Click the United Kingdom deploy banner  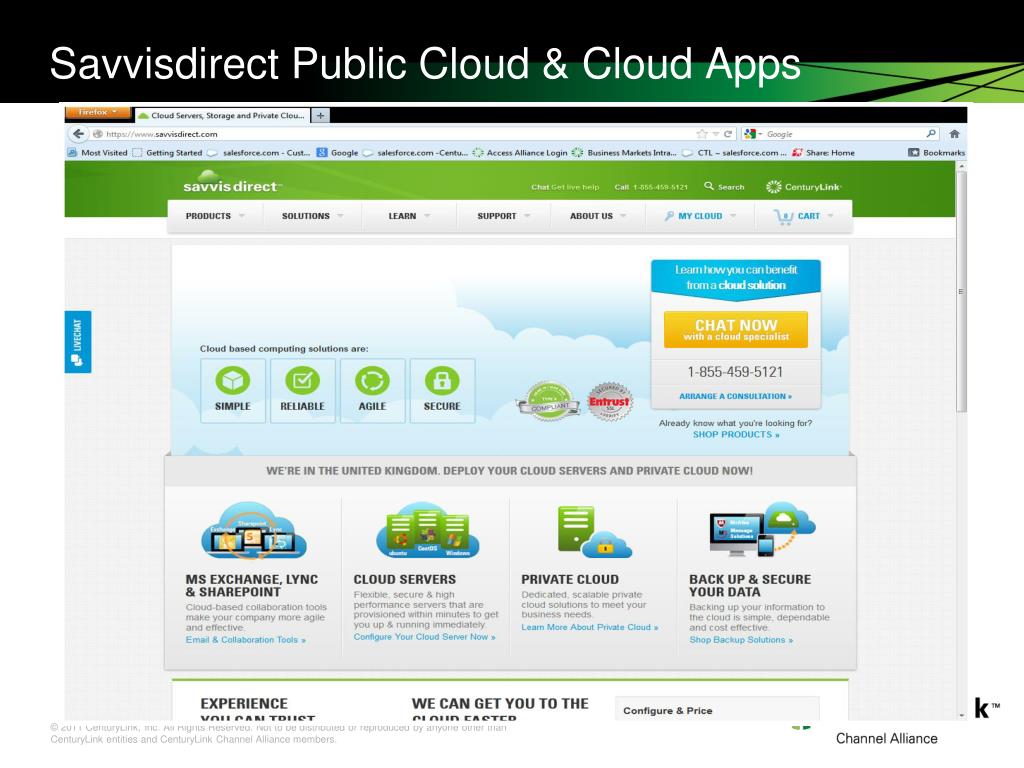click(509, 471)
